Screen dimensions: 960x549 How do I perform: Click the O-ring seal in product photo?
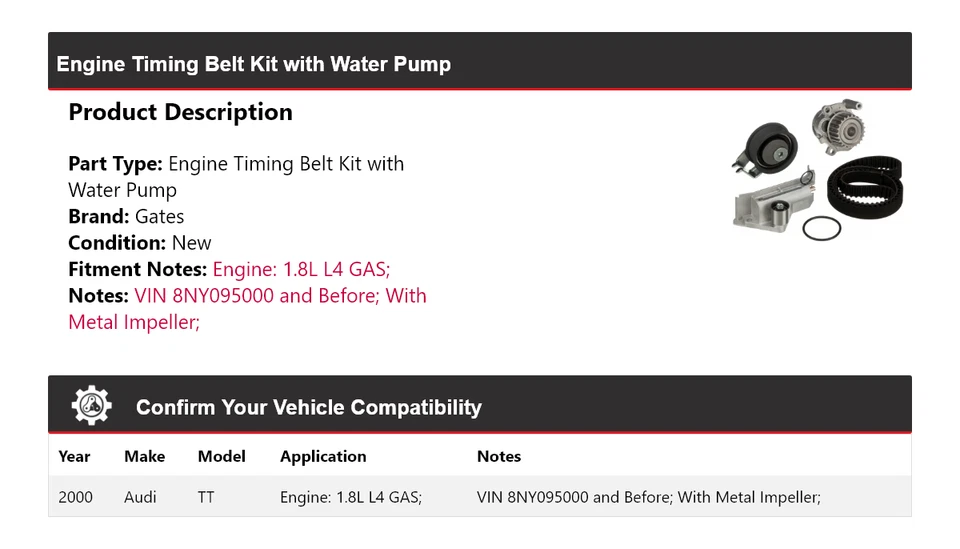(821, 228)
